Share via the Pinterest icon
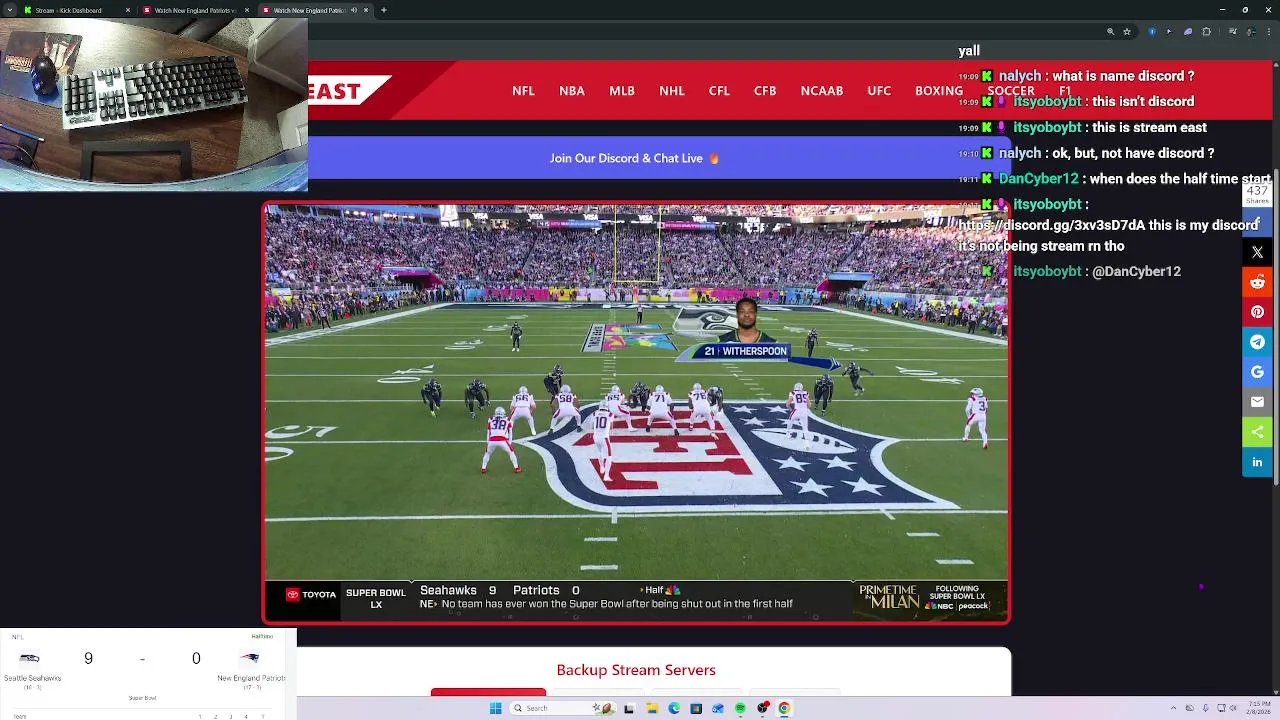 [x=1257, y=312]
